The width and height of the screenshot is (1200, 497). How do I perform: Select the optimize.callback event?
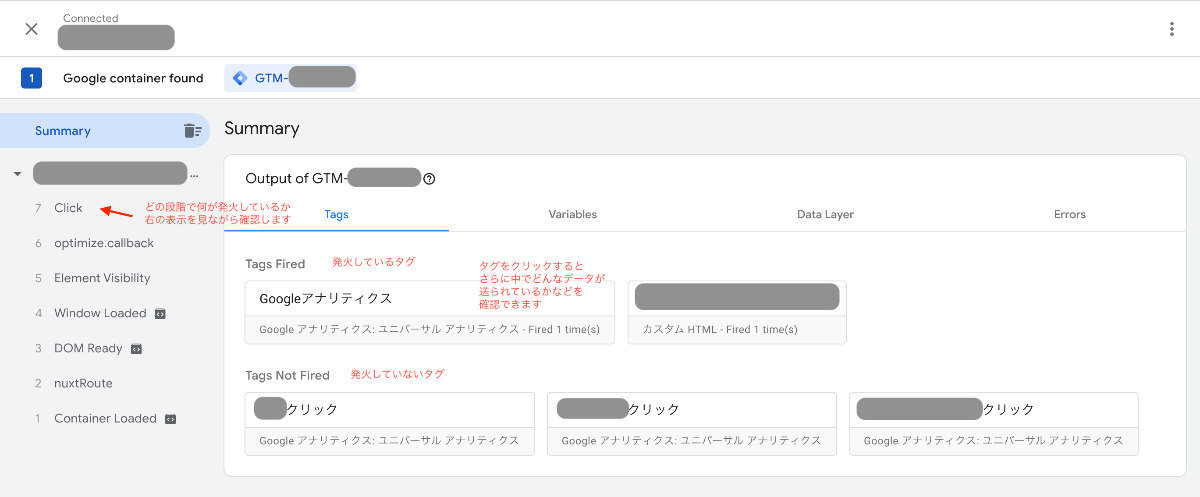pyautogui.click(x=104, y=243)
